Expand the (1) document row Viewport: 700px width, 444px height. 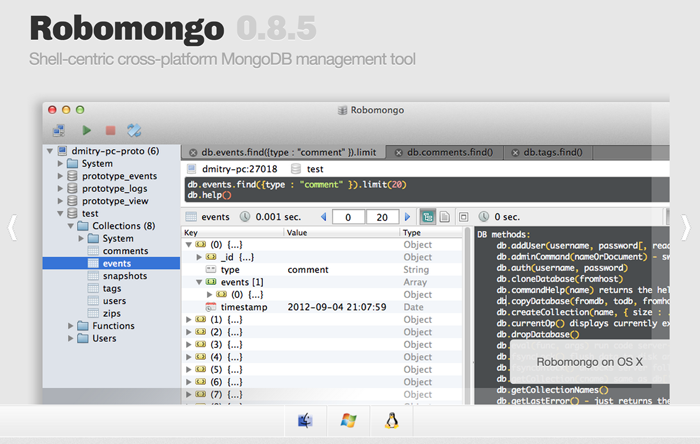[x=188, y=320]
